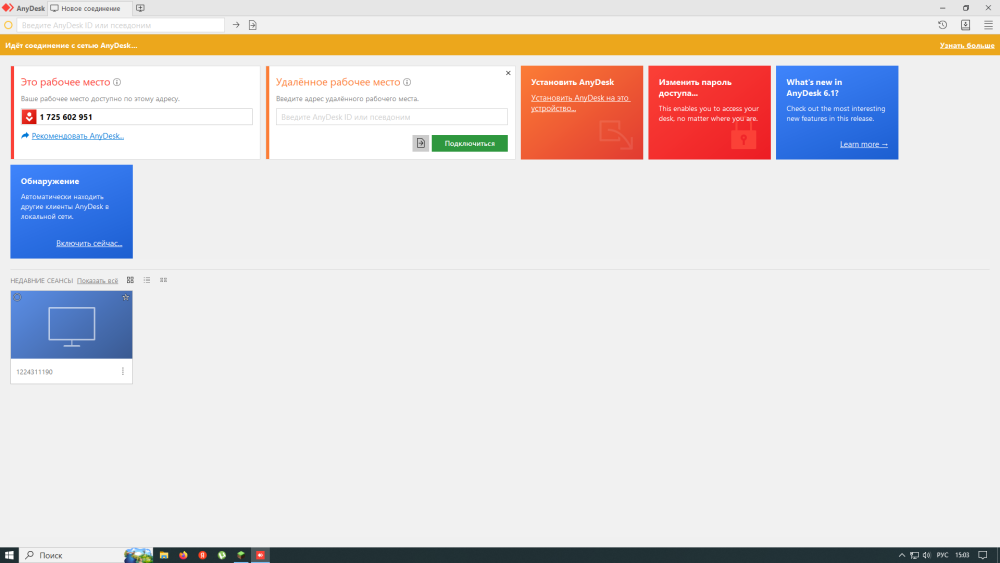Click Установить AnyDesk на это устройство link

click(580, 103)
